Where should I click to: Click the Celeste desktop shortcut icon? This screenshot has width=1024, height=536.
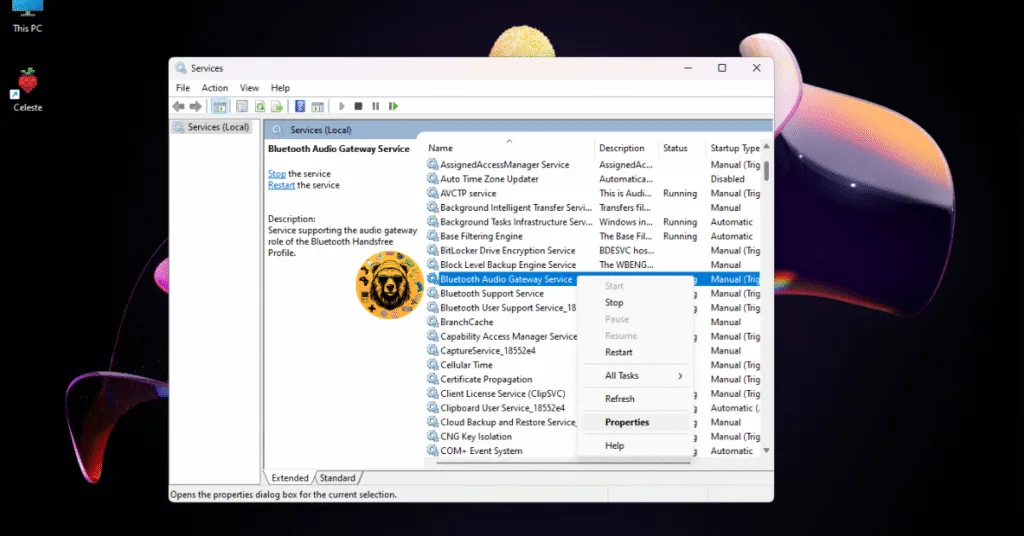(27, 84)
